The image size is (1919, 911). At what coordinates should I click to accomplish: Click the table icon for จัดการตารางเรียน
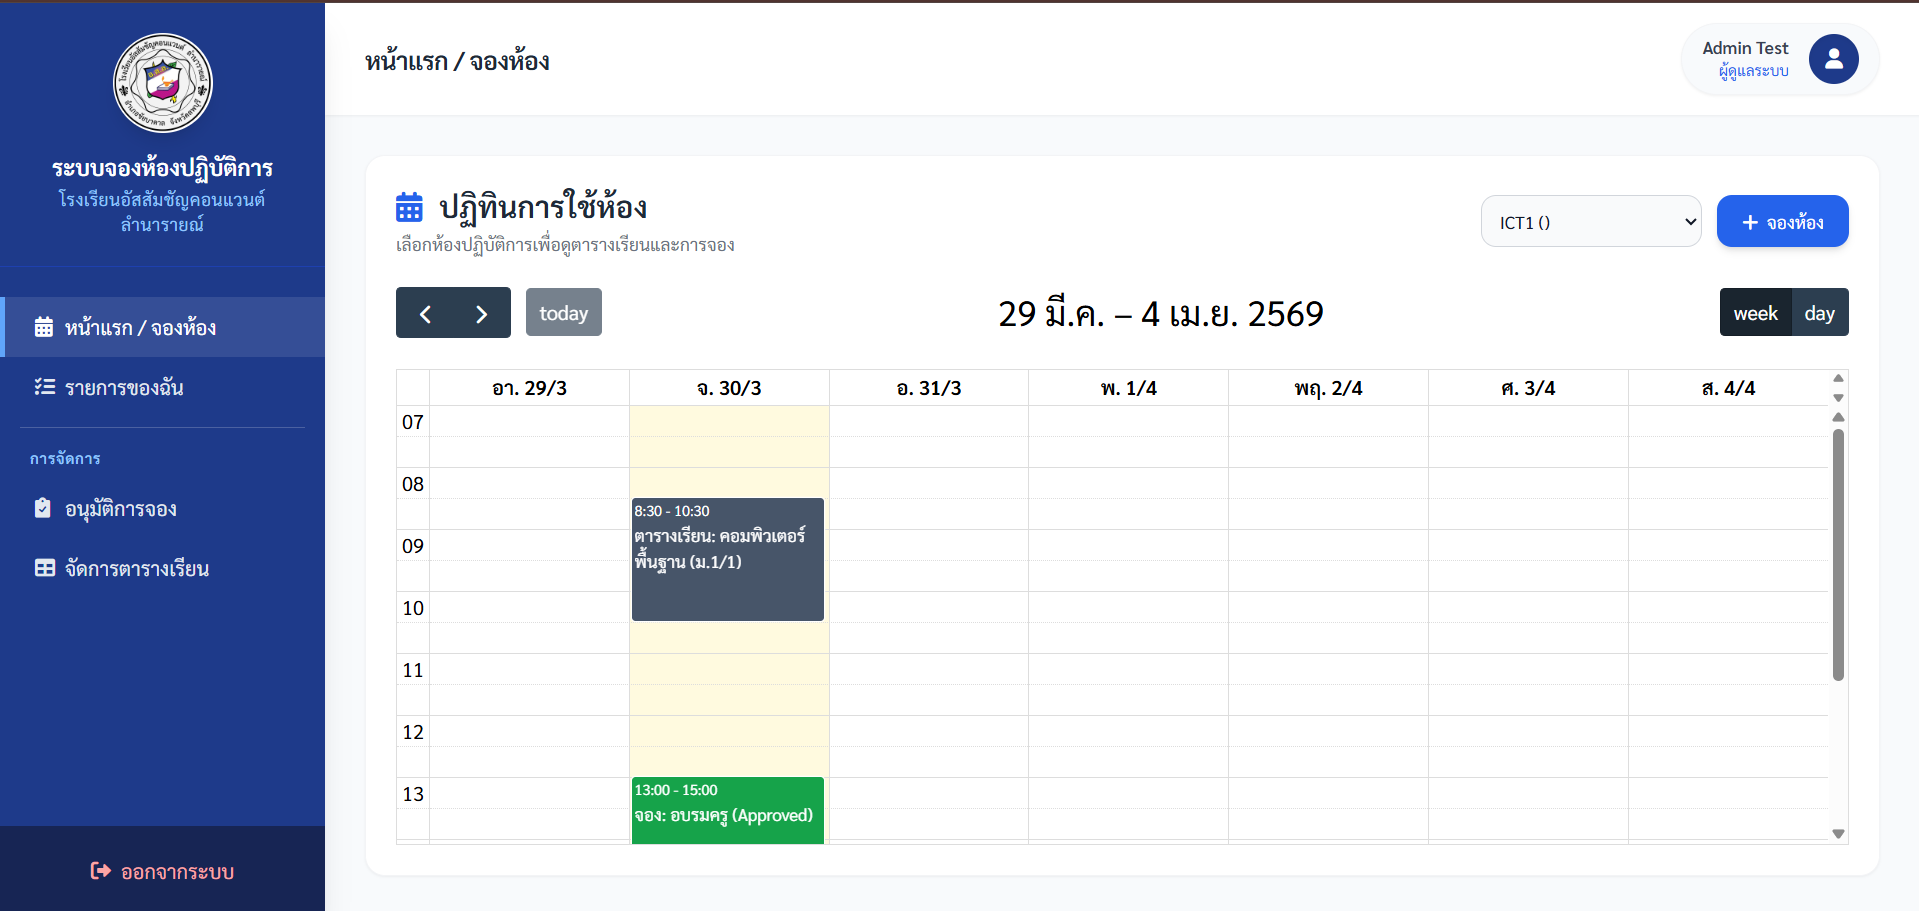pyautogui.click(x=44, y=568)
